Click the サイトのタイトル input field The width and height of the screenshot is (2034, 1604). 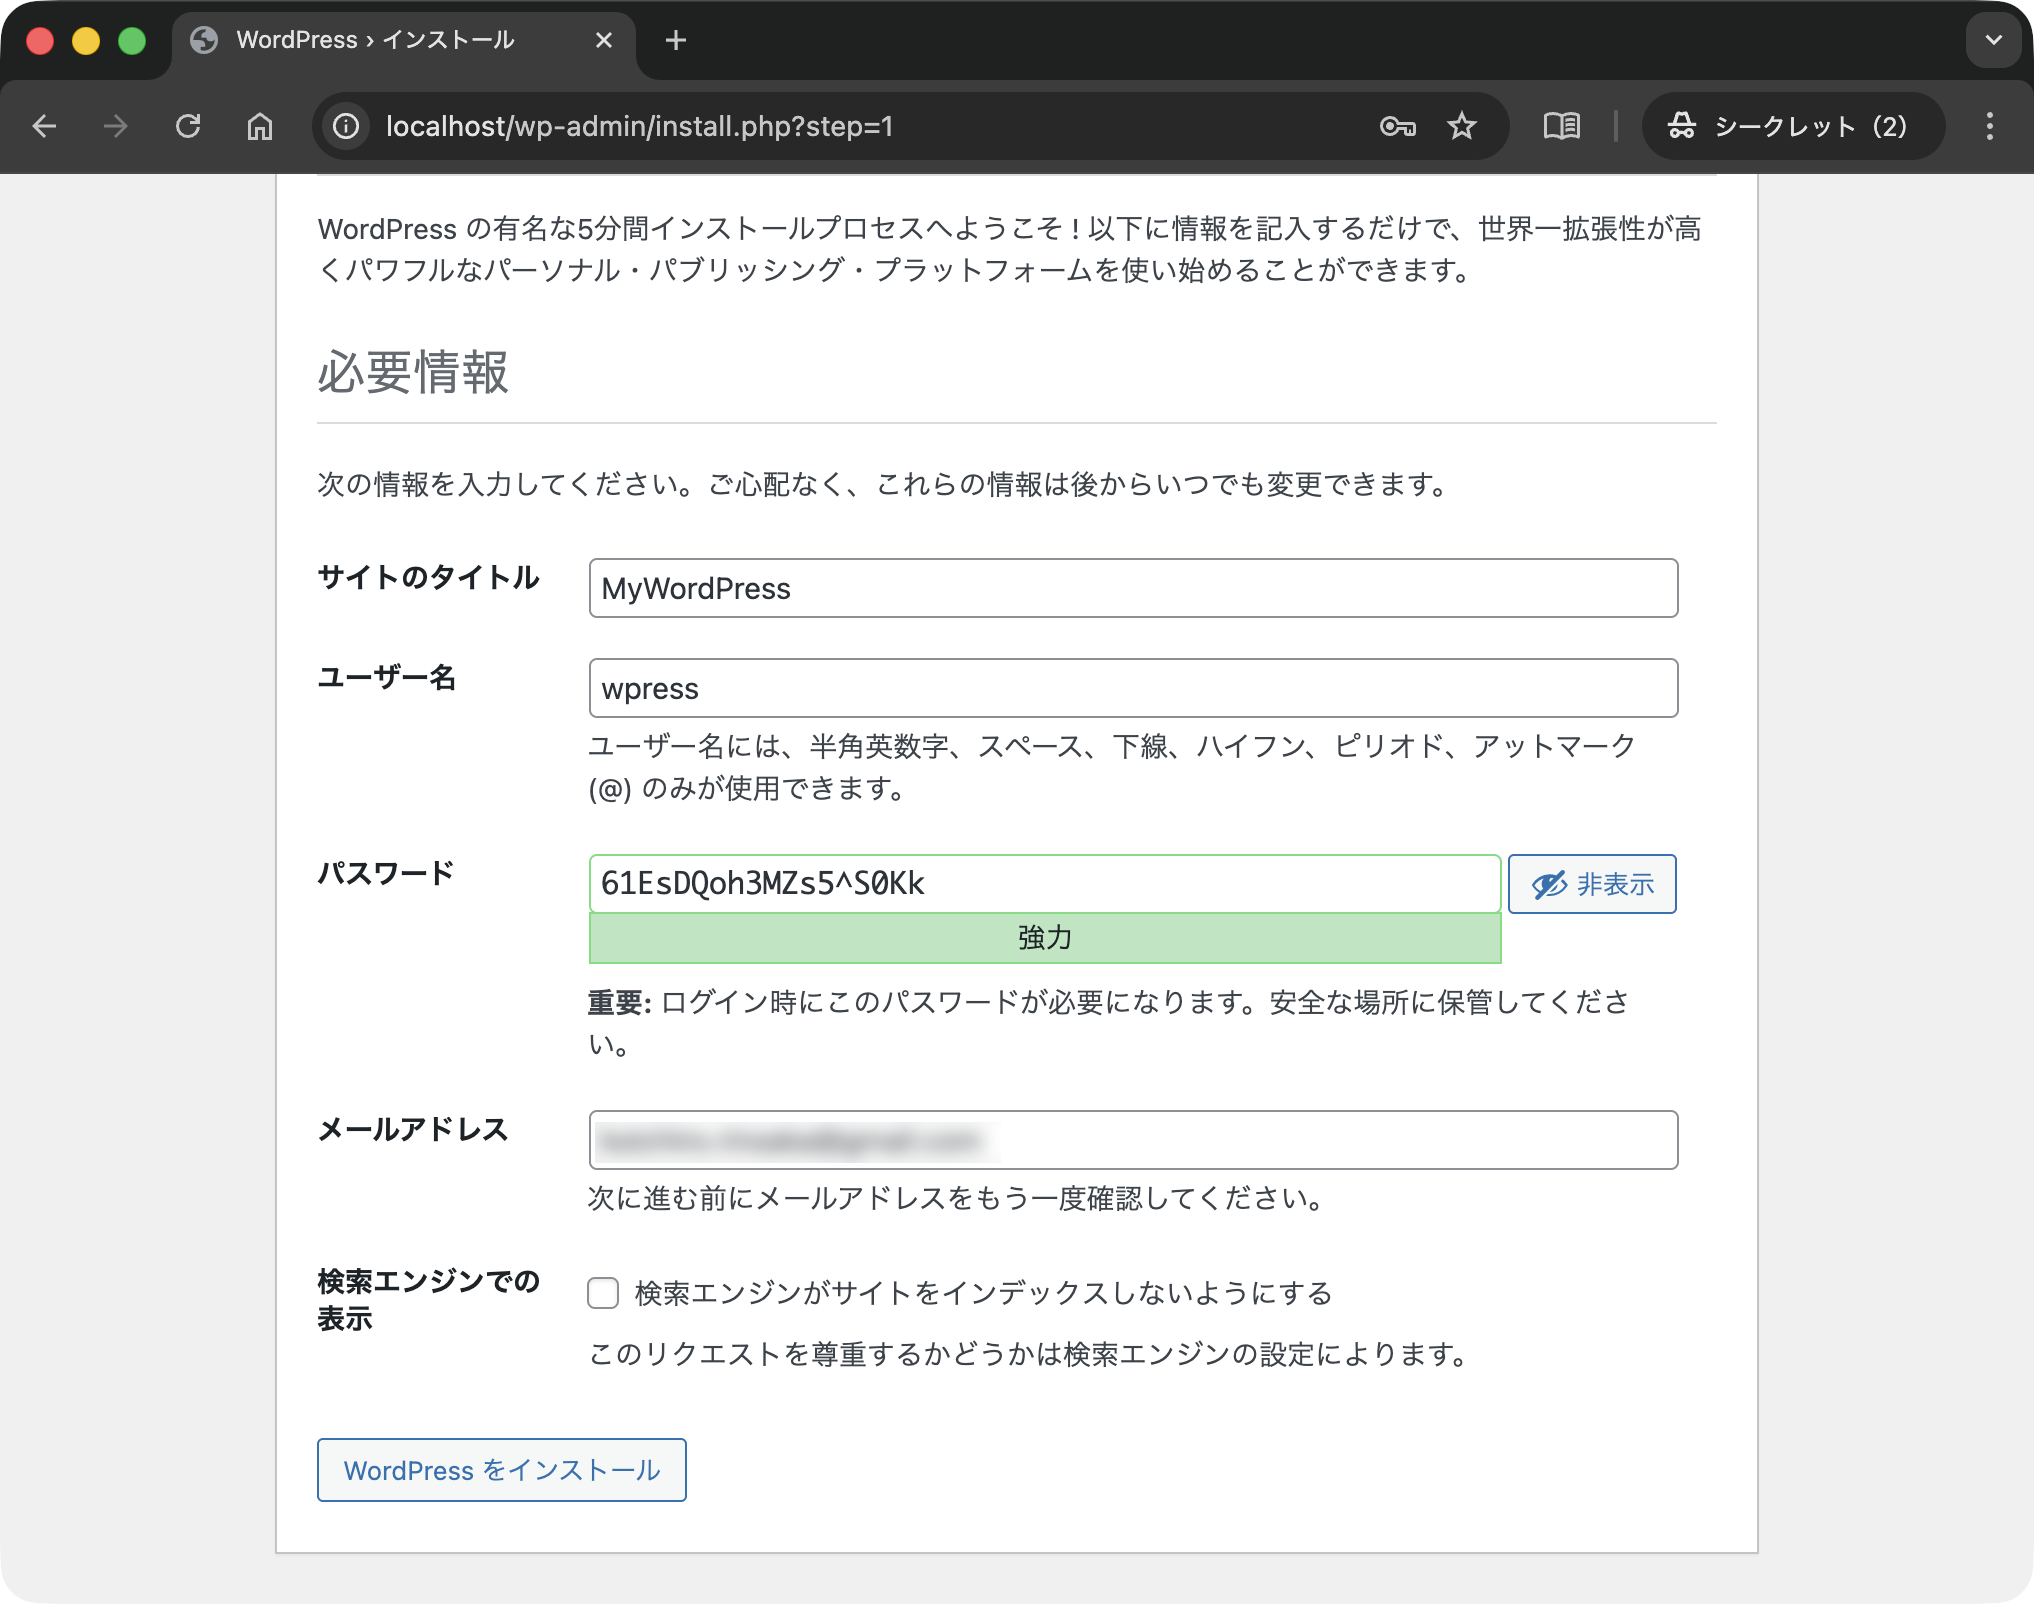click(x=1133, y=588)
